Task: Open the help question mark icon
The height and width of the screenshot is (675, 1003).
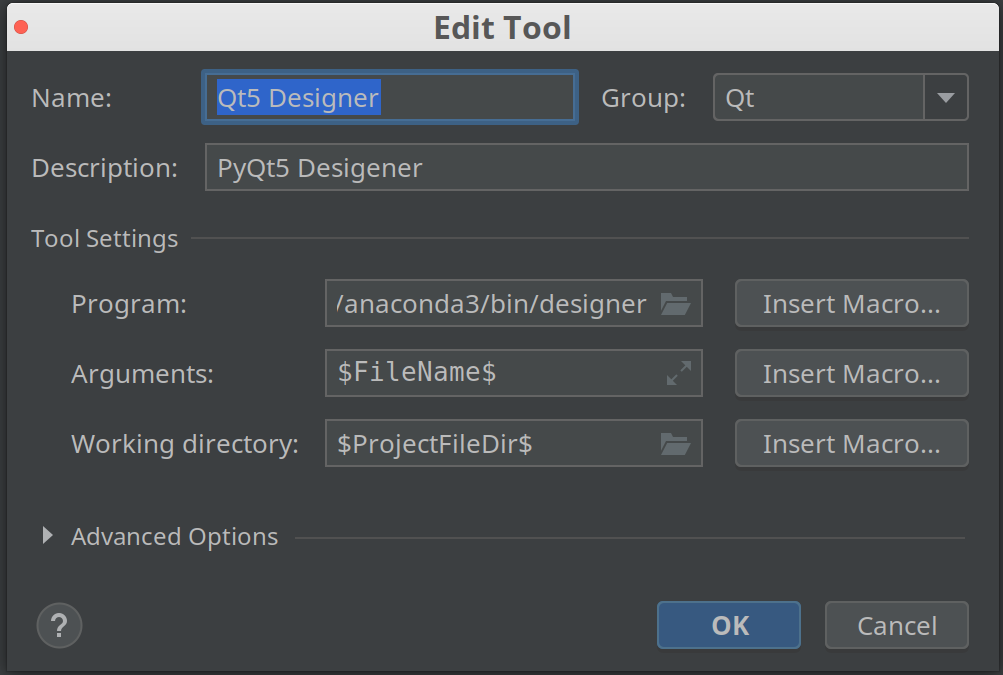Action: coord(59,625)
